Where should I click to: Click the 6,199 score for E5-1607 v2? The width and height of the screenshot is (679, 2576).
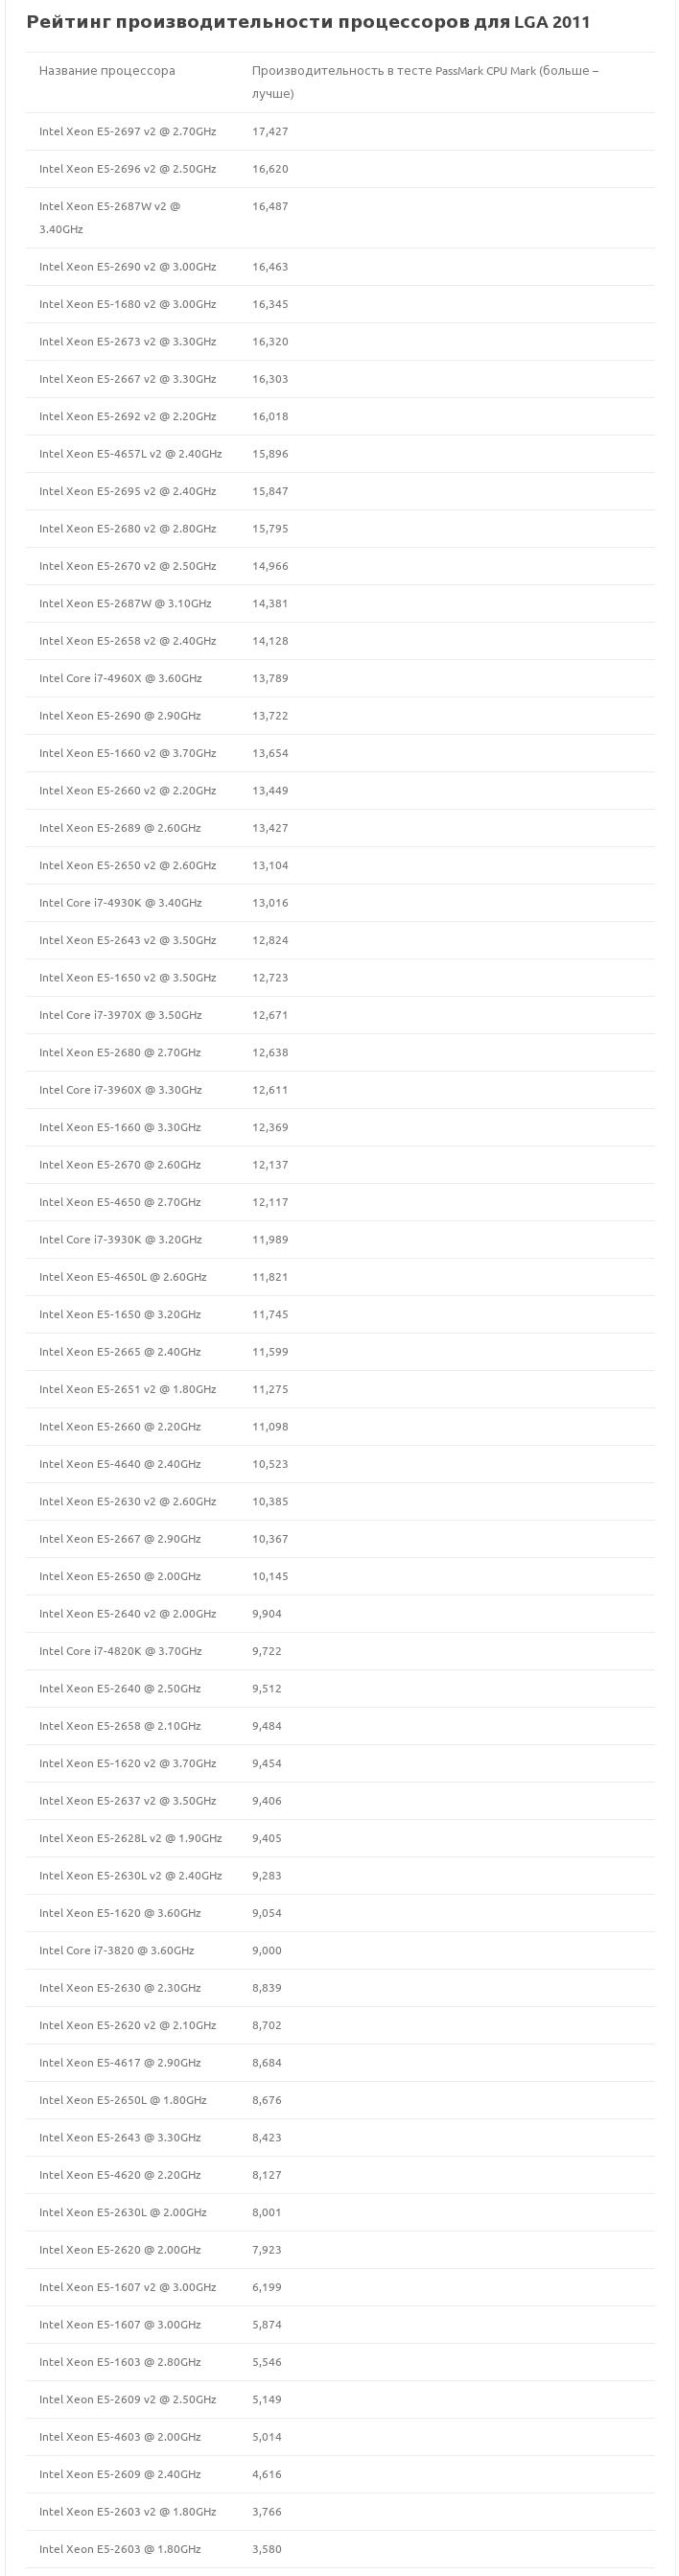(x=267, y=2287)
